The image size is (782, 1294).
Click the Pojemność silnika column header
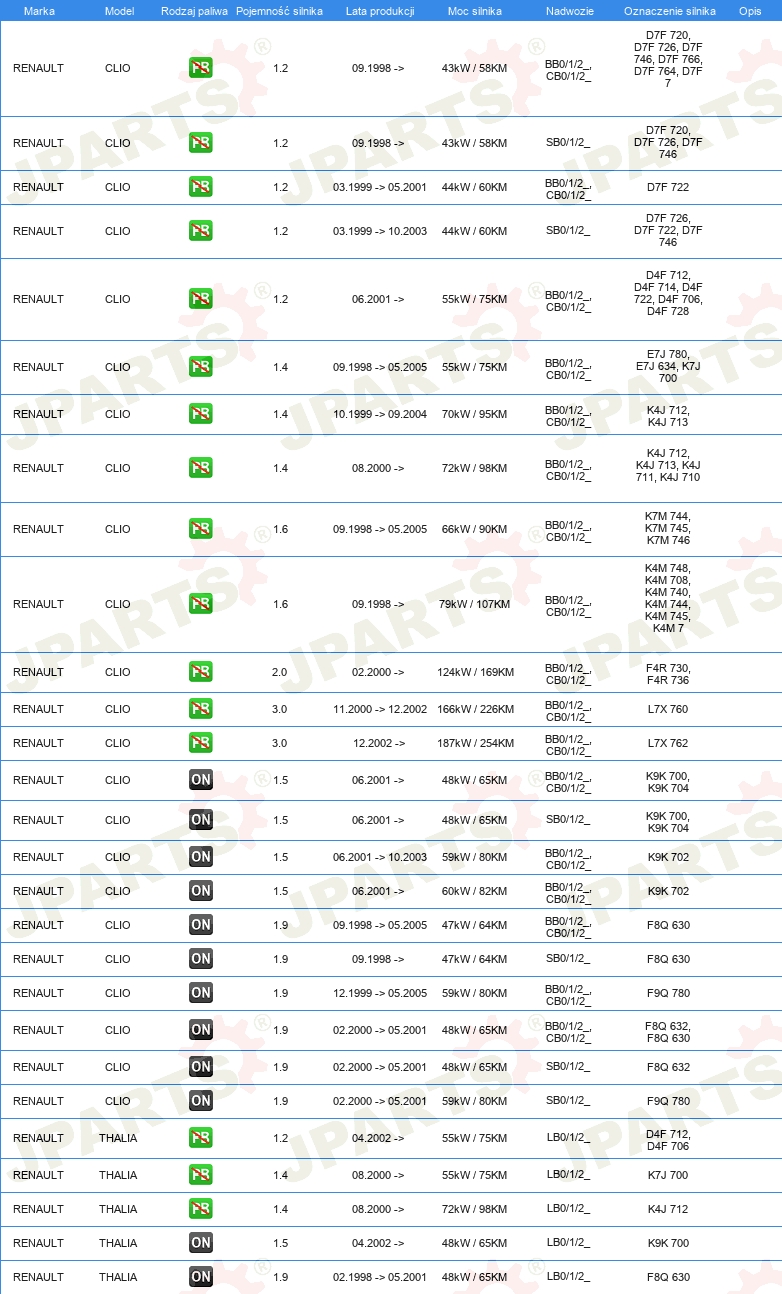279,11
